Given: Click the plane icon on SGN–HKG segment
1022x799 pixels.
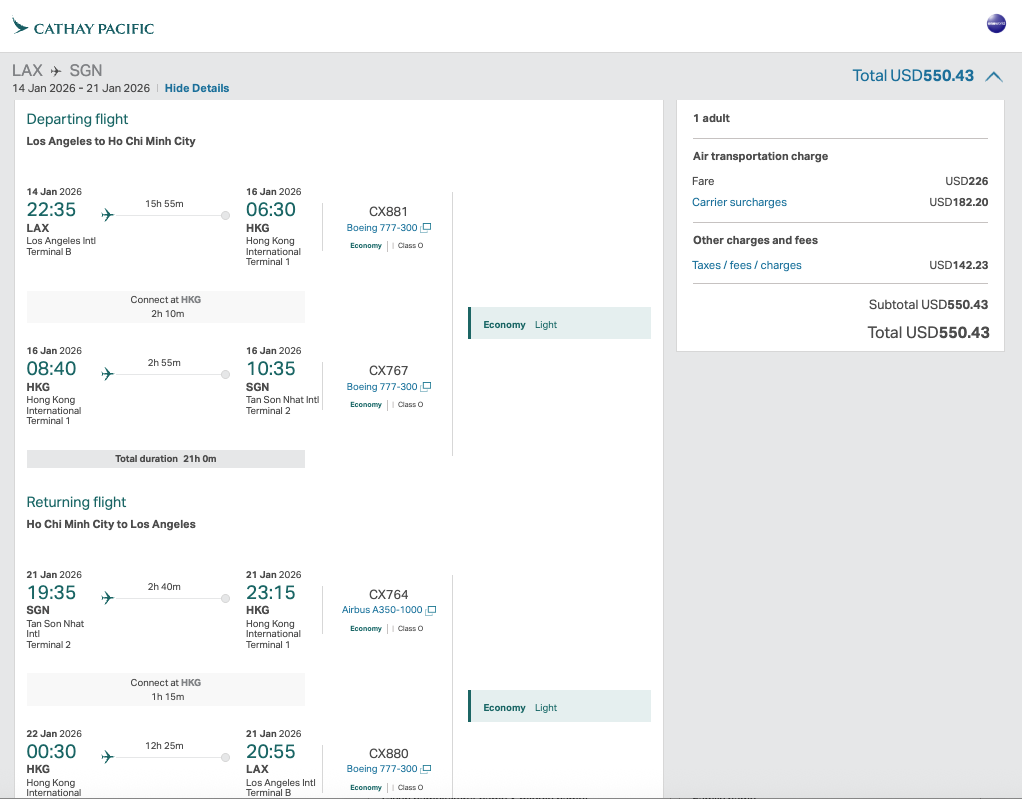Looking at the screenshot, I should coord(108,598).
